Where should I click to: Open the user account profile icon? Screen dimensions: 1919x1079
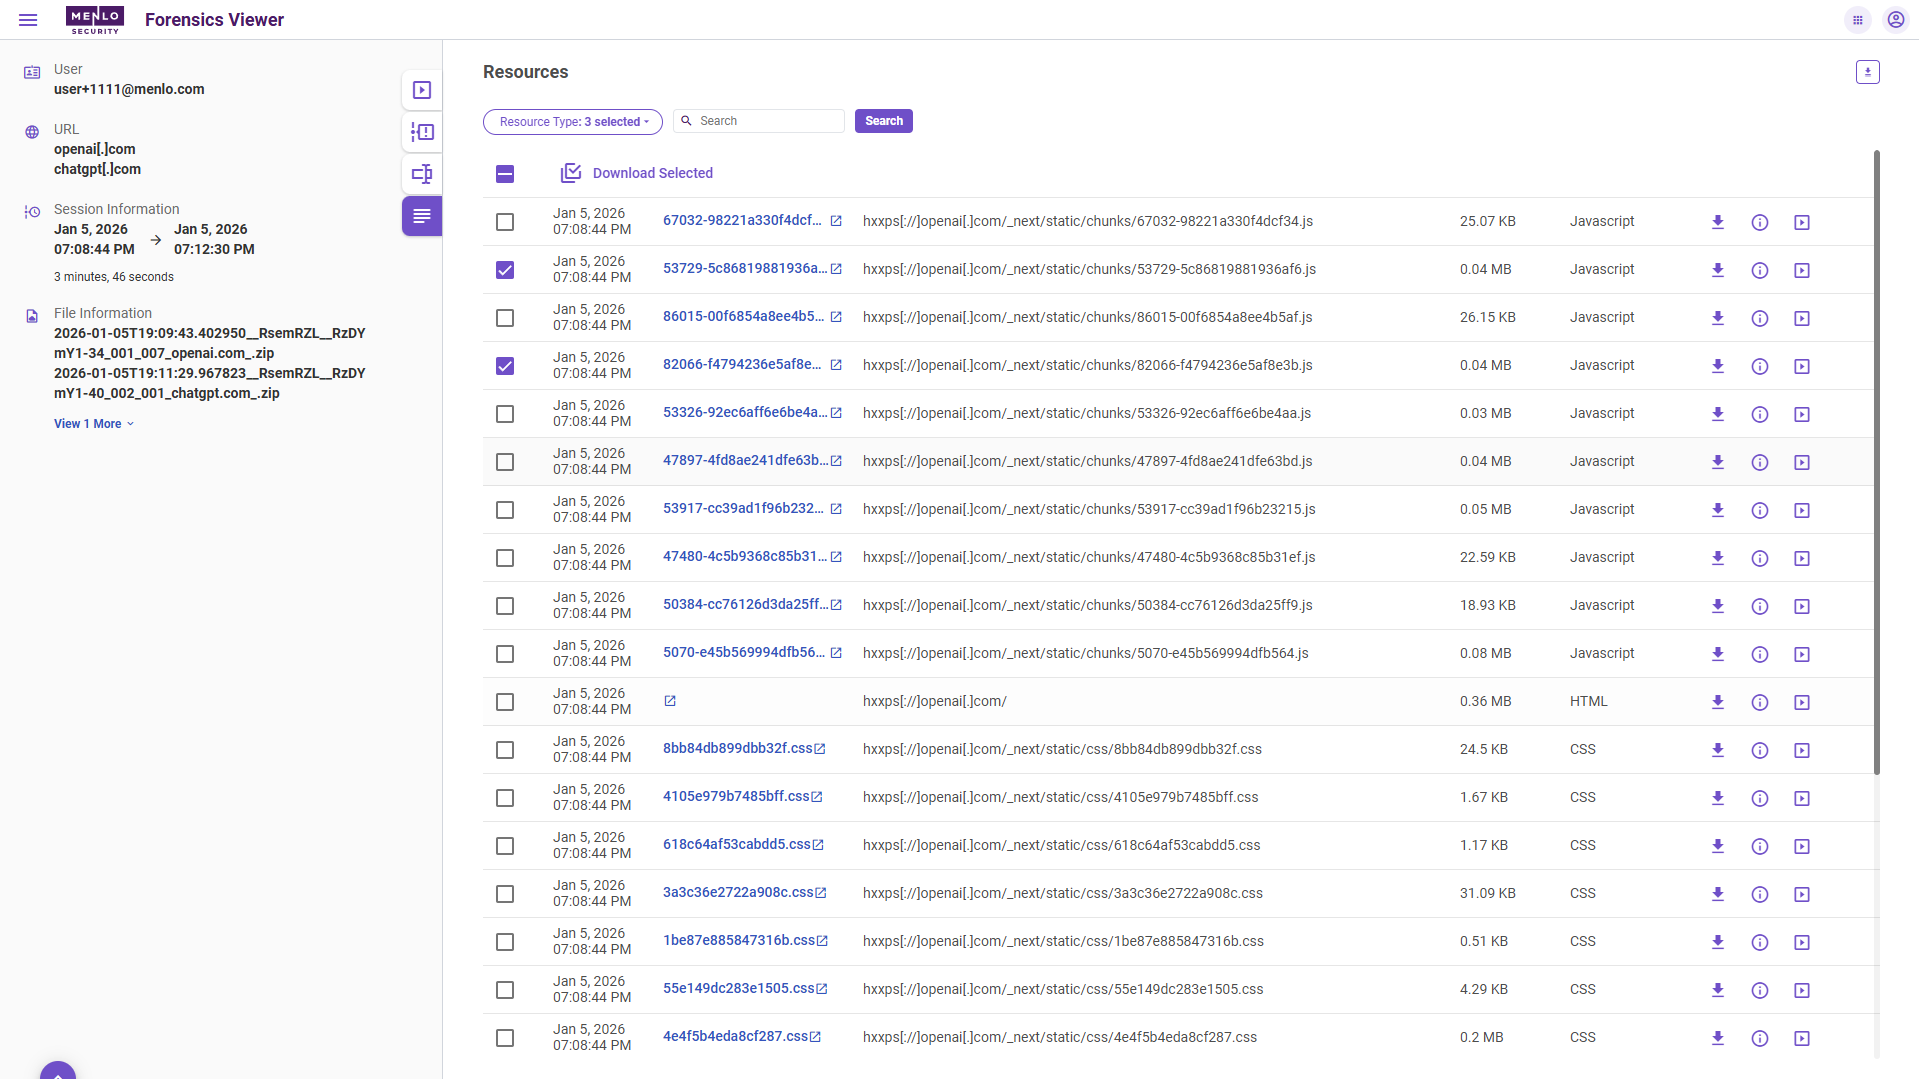pos(1895,20)
